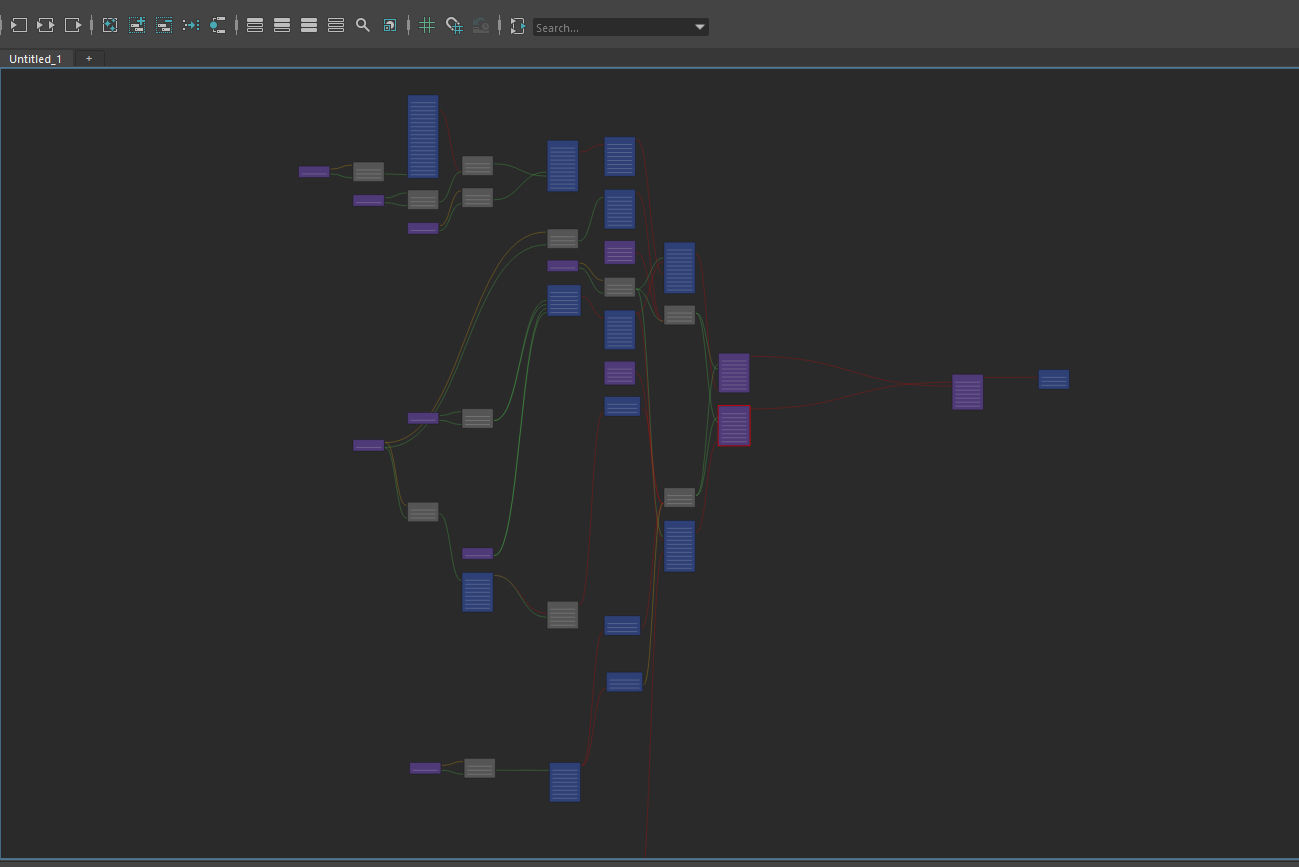
Task: Add a new tab with the plus button
Action: click(x=89, y=59)
